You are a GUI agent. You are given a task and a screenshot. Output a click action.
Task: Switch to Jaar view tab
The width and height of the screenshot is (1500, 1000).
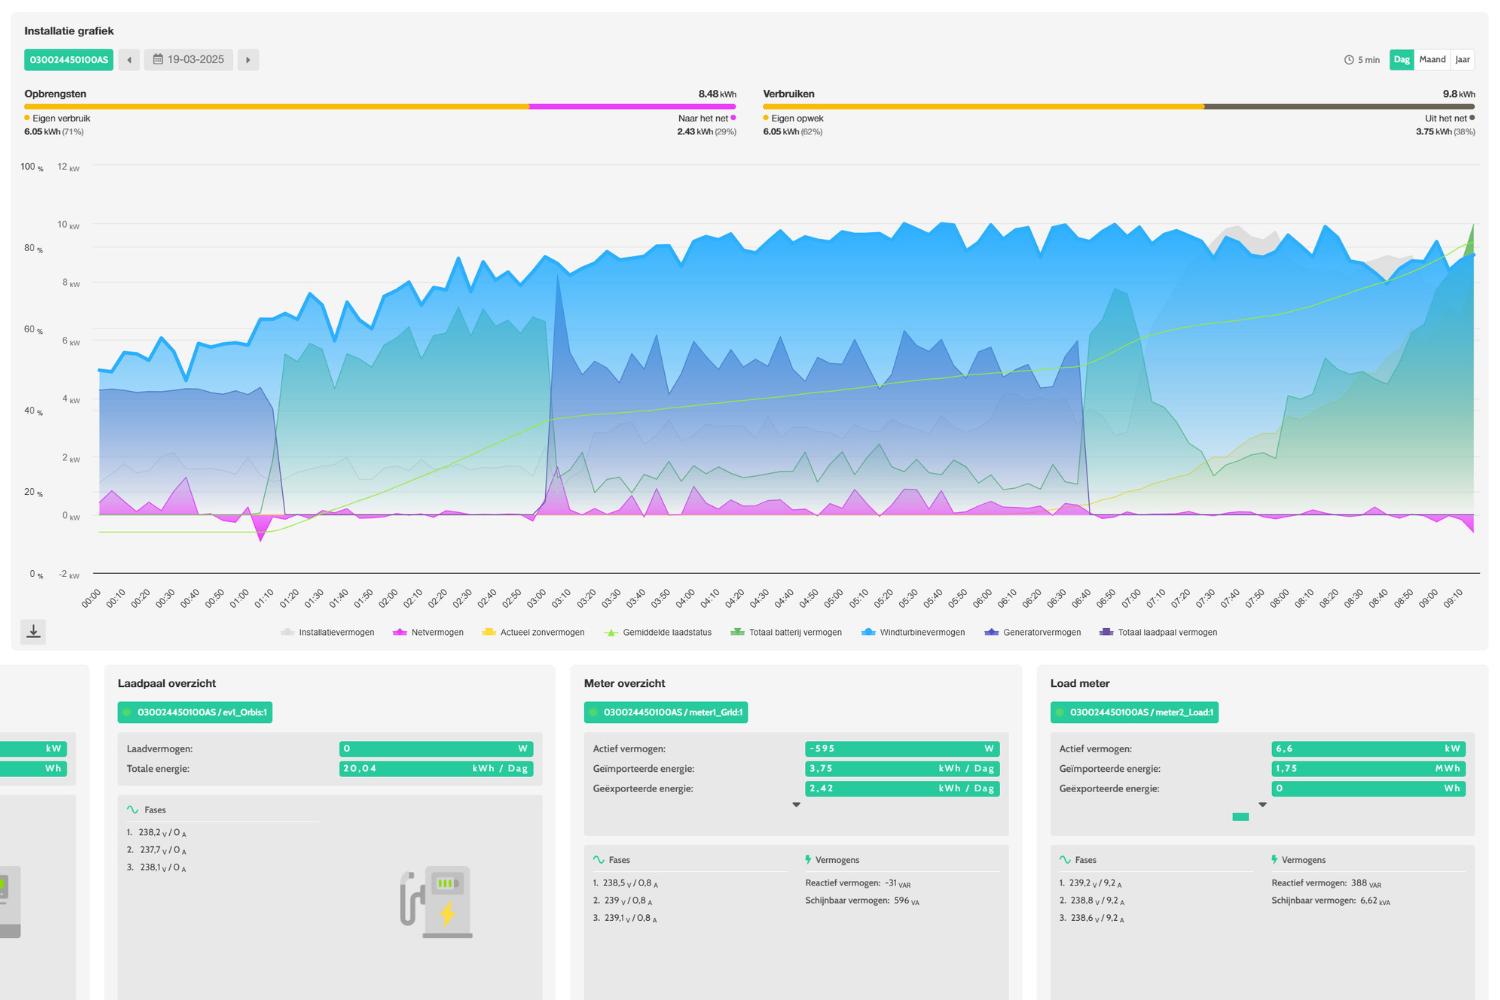(1462, 60)
